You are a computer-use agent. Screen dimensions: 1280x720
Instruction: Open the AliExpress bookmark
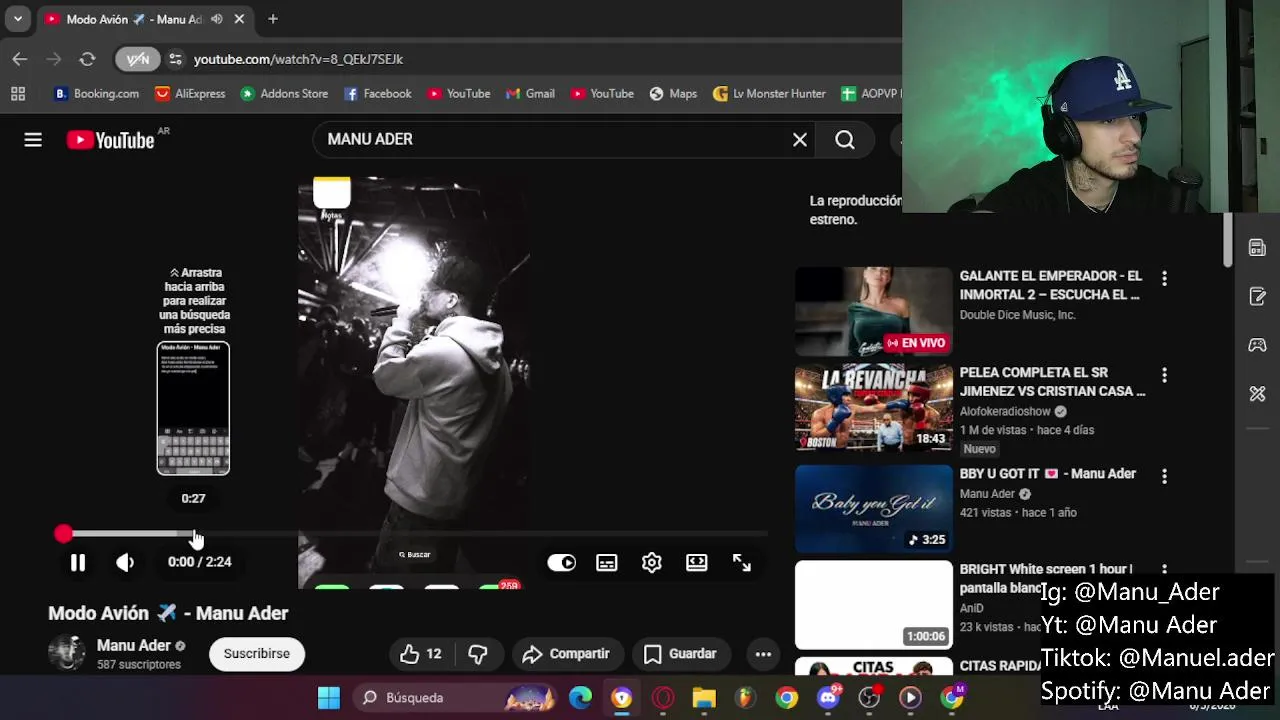190,94
